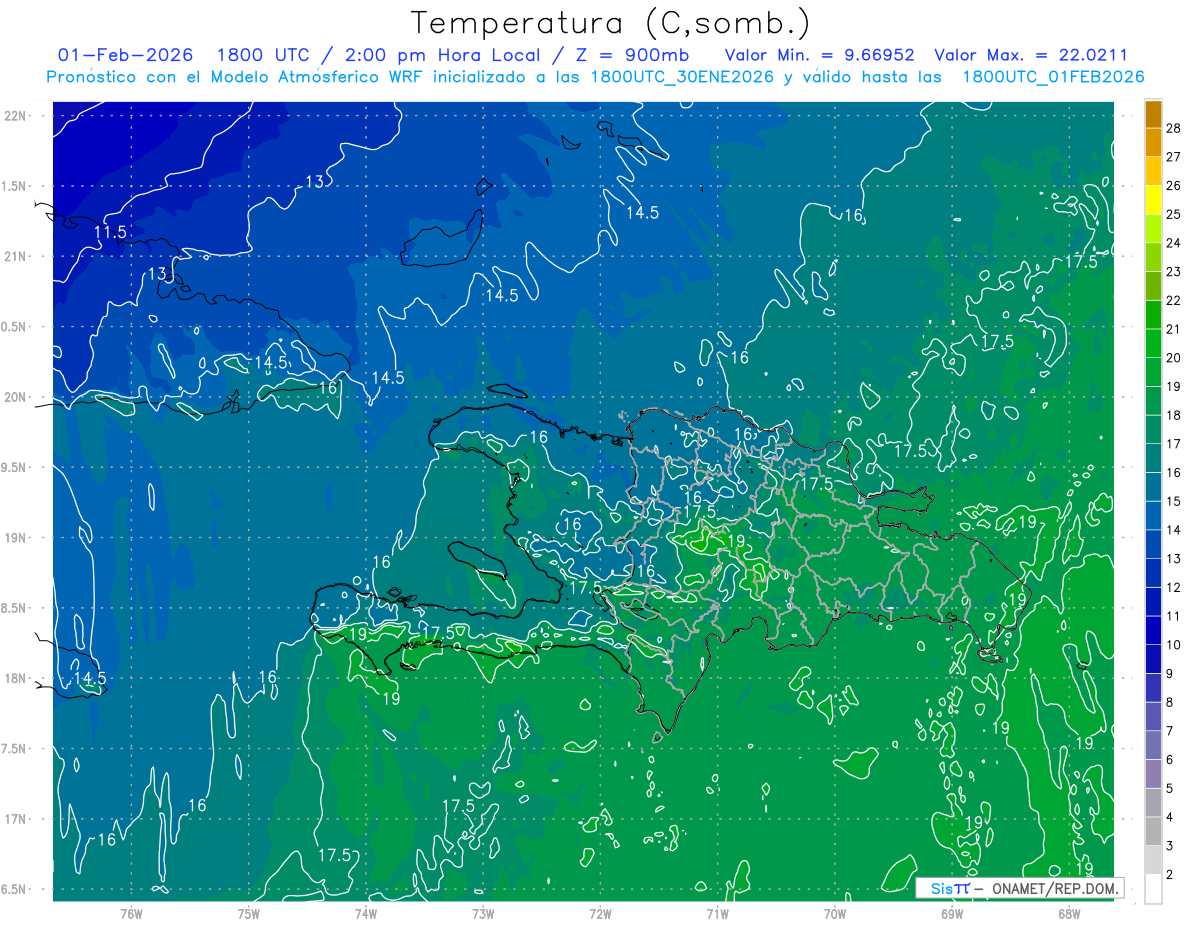Click the "71W" longitude axis label
Image resolution: width=1200 pixels, height=927 pixels.
point(717,914)
